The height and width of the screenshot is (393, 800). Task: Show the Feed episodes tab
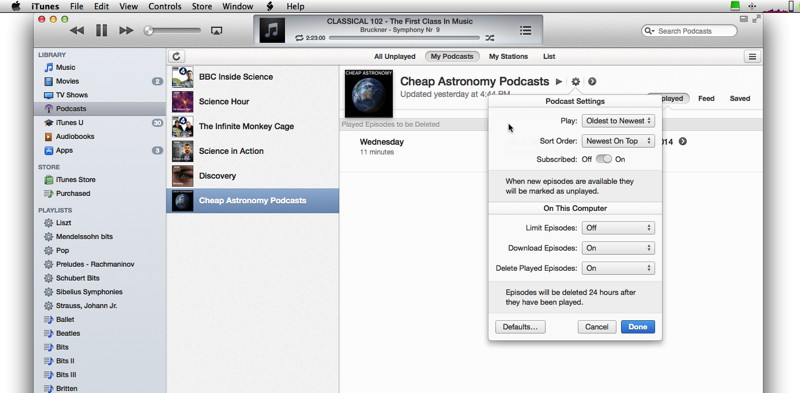(706, 99)
